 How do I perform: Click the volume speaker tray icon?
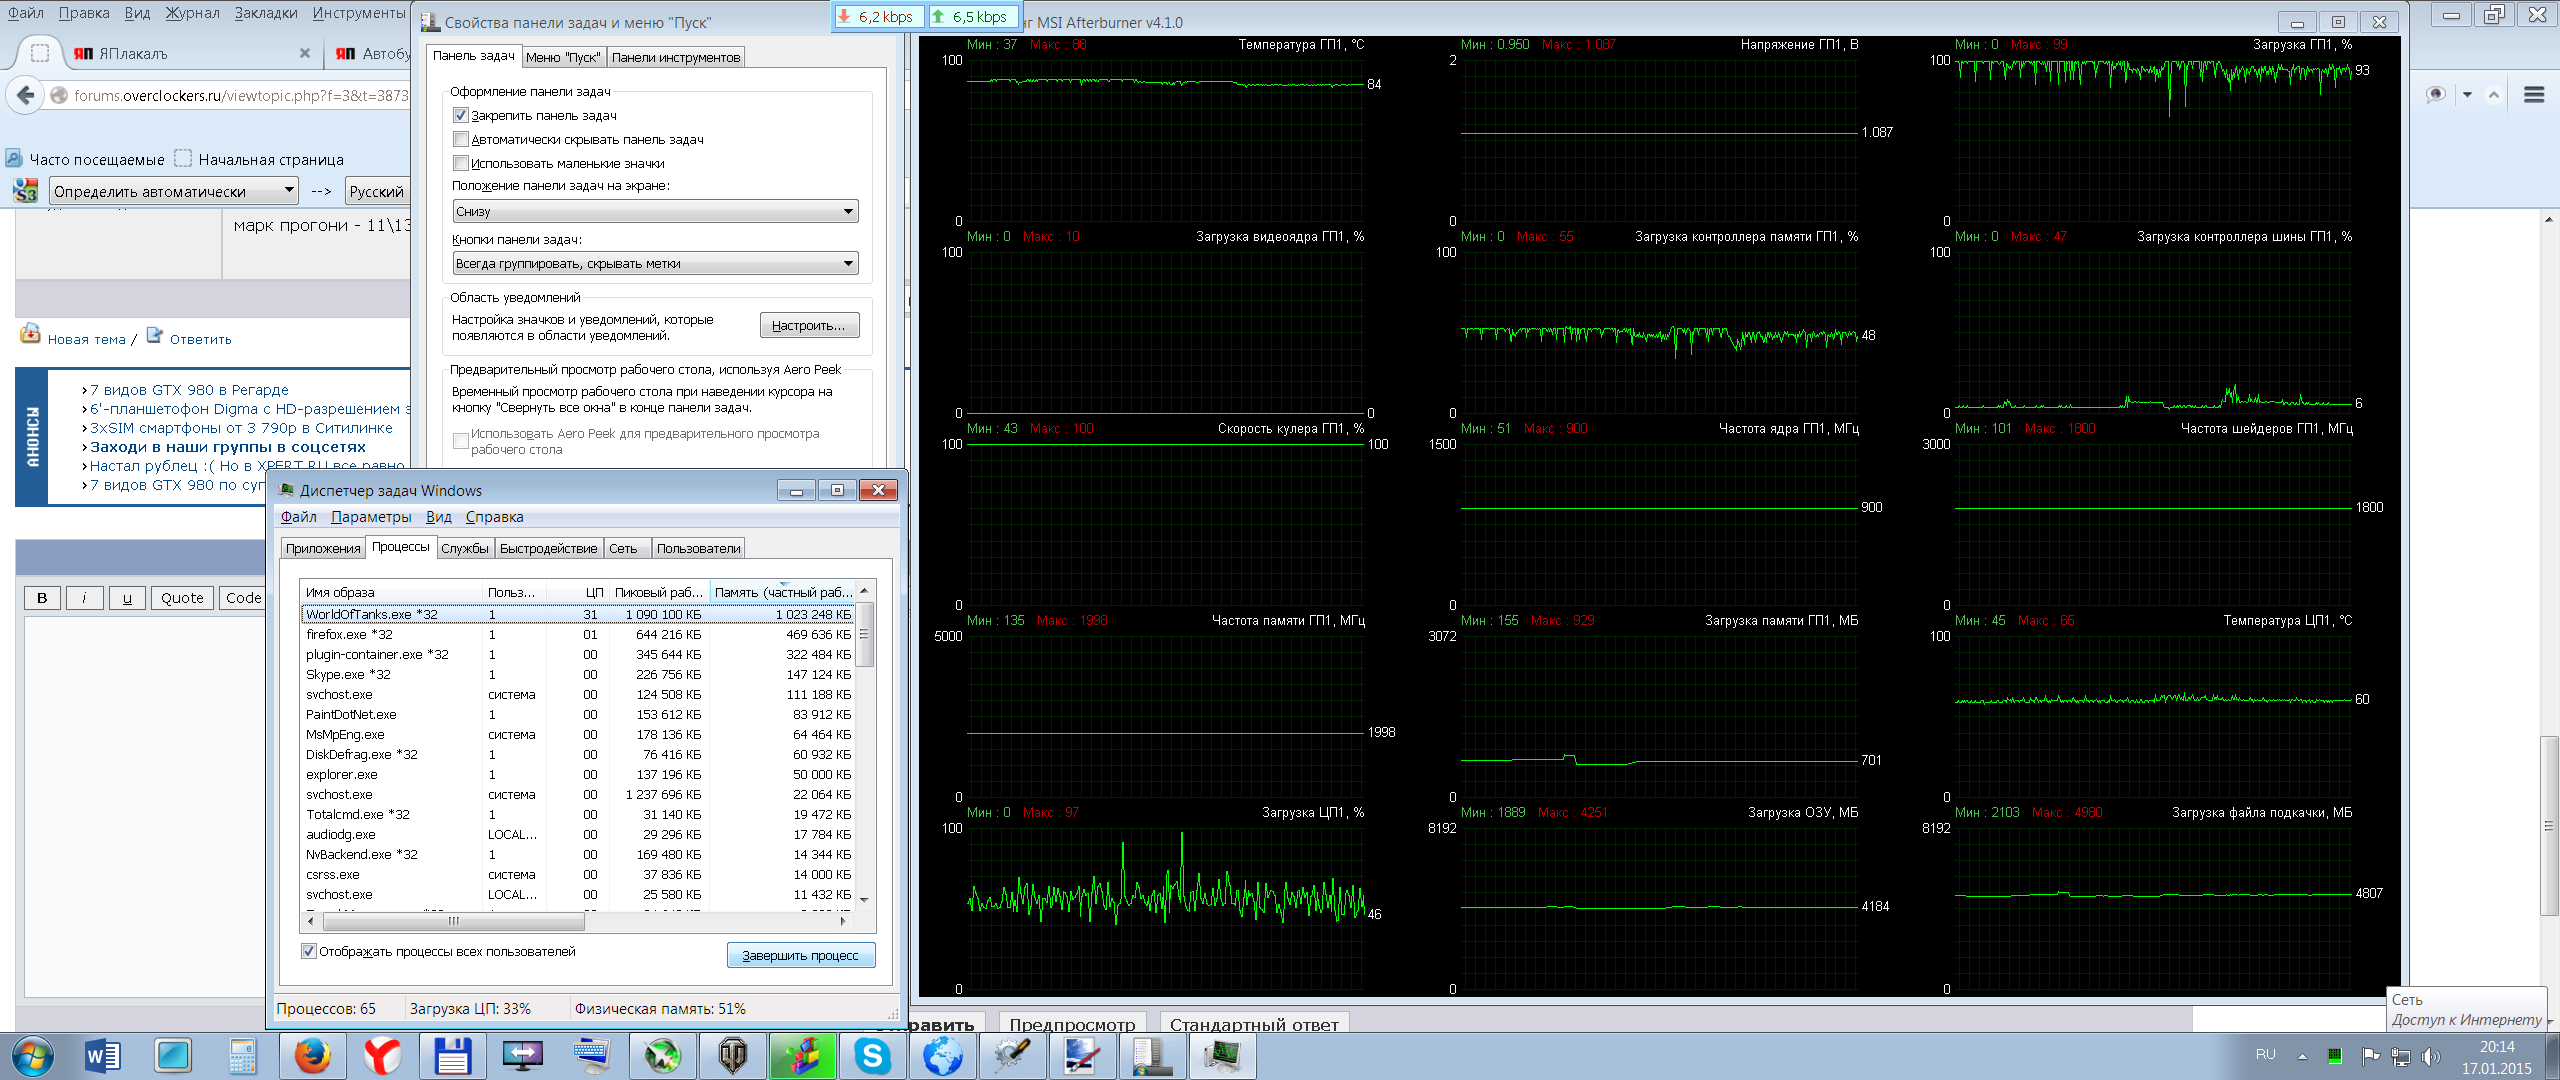(2431, 1056)
